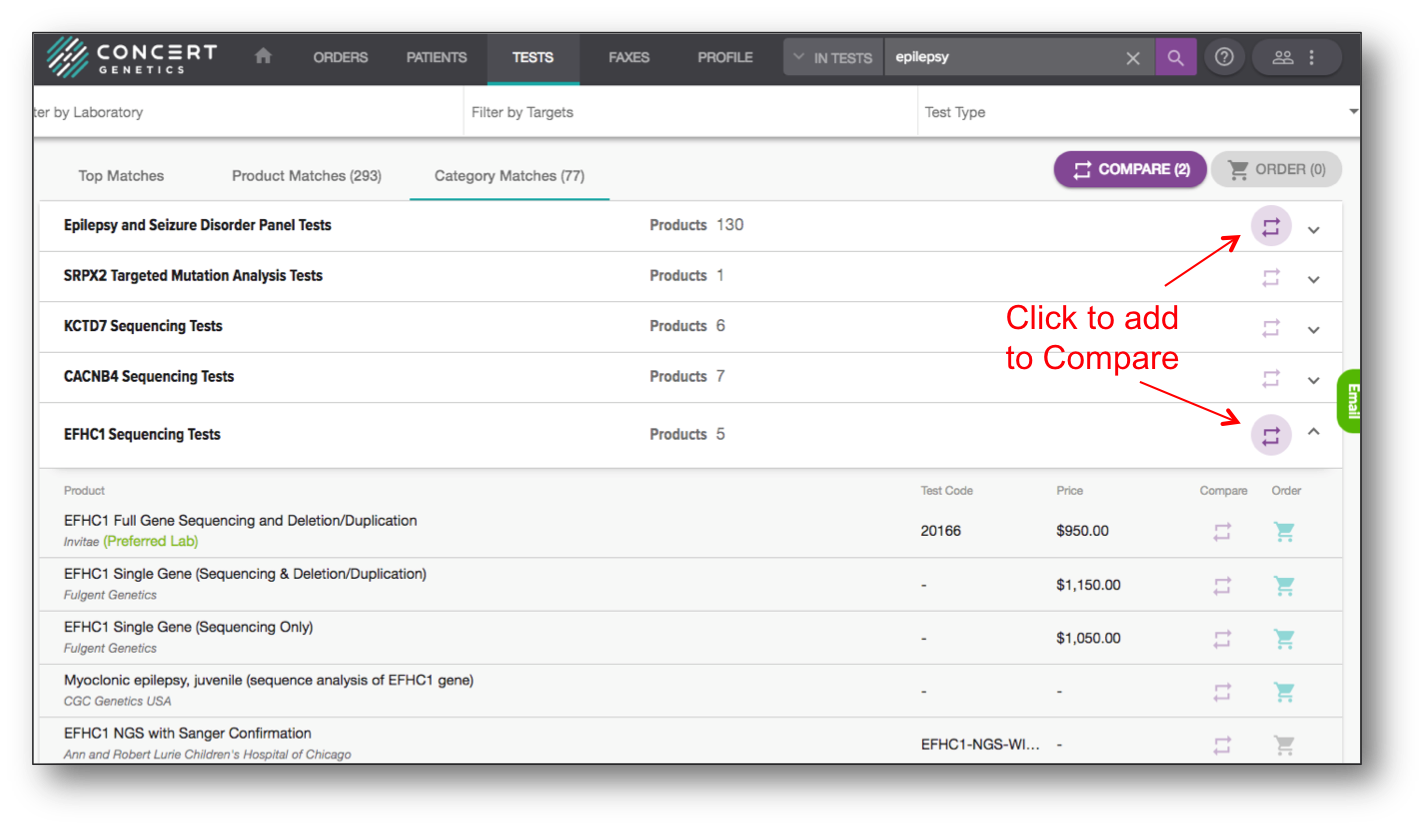Toggle compare for EFHC1 Sequencing Tests category
This screenshot has height=830, width=1426.
pos(1271,436)
